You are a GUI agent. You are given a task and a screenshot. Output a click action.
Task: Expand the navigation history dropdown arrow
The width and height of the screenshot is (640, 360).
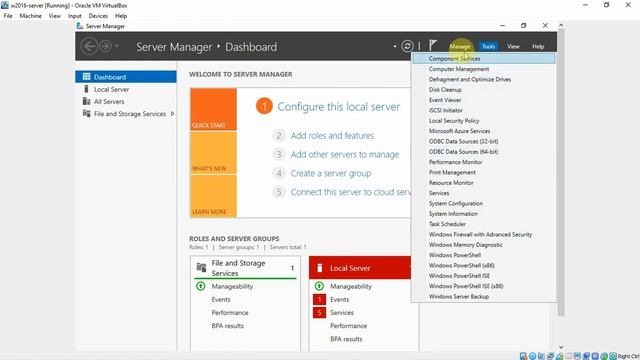pyautogui.click(x=117, y=46)
